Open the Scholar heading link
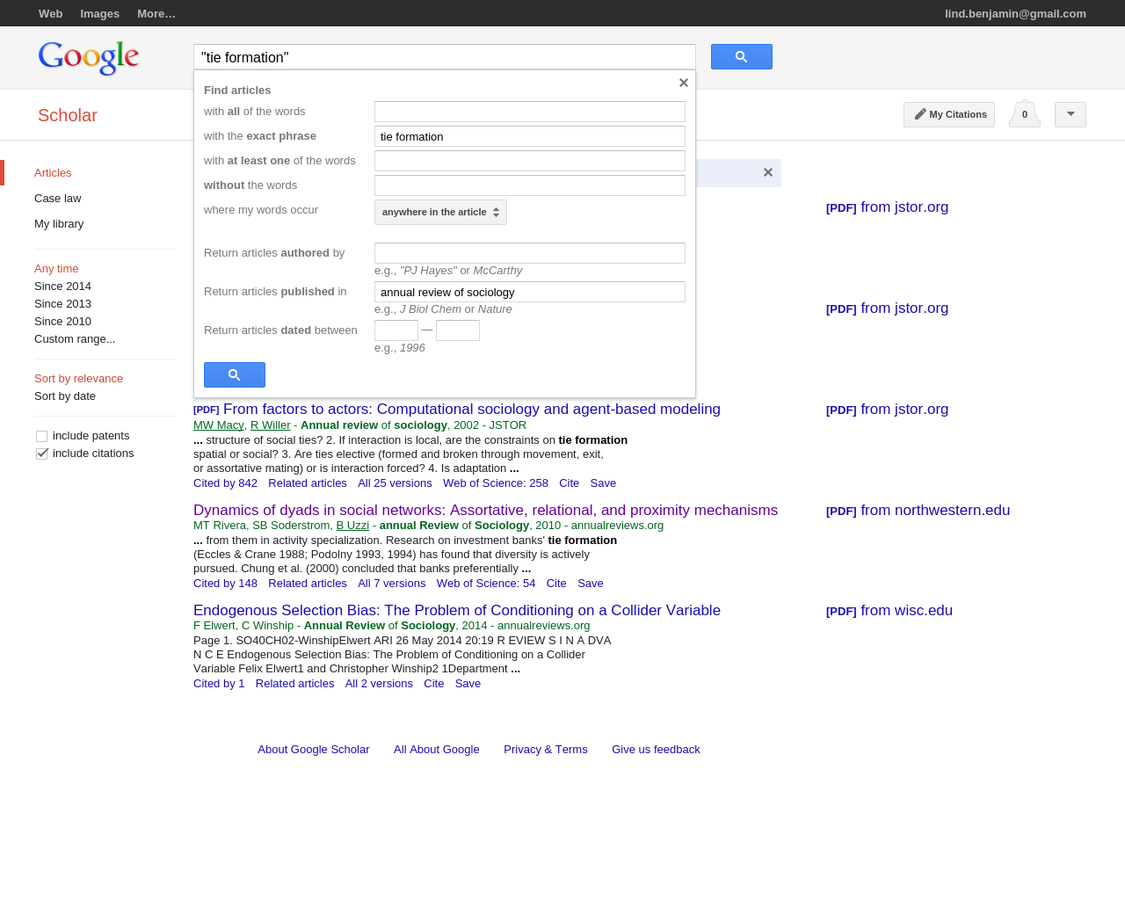This screenshot has width=1125, height=900. 67,115
